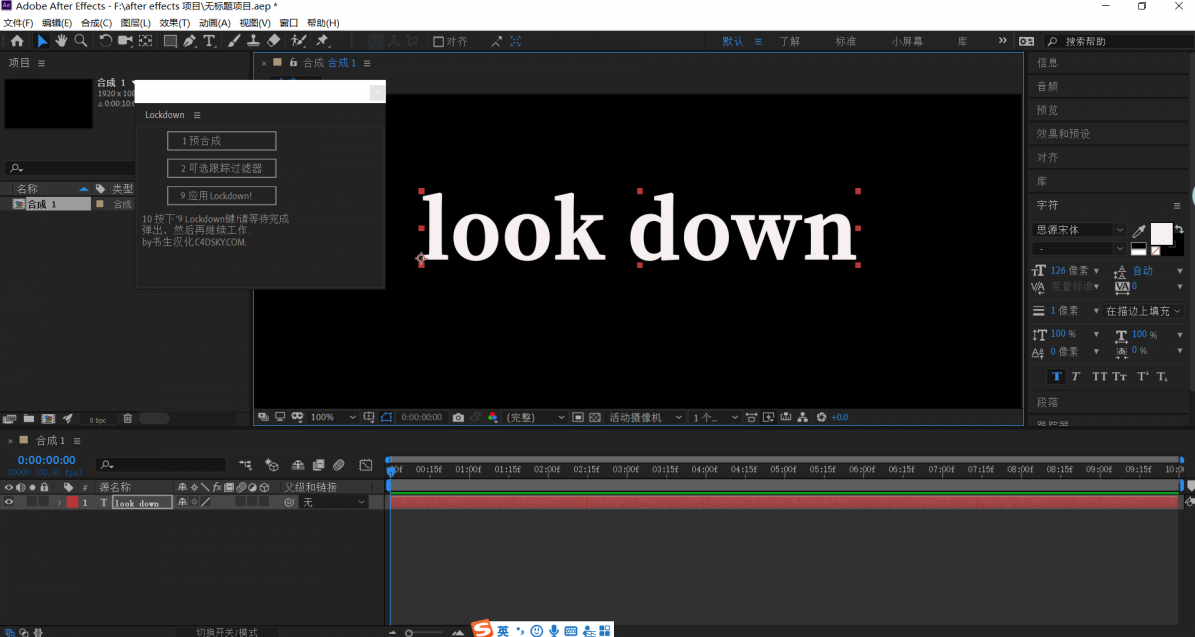Click the timeline zoom slider handle
This screenshot has height=637, width=1195.
click(409, 633)
